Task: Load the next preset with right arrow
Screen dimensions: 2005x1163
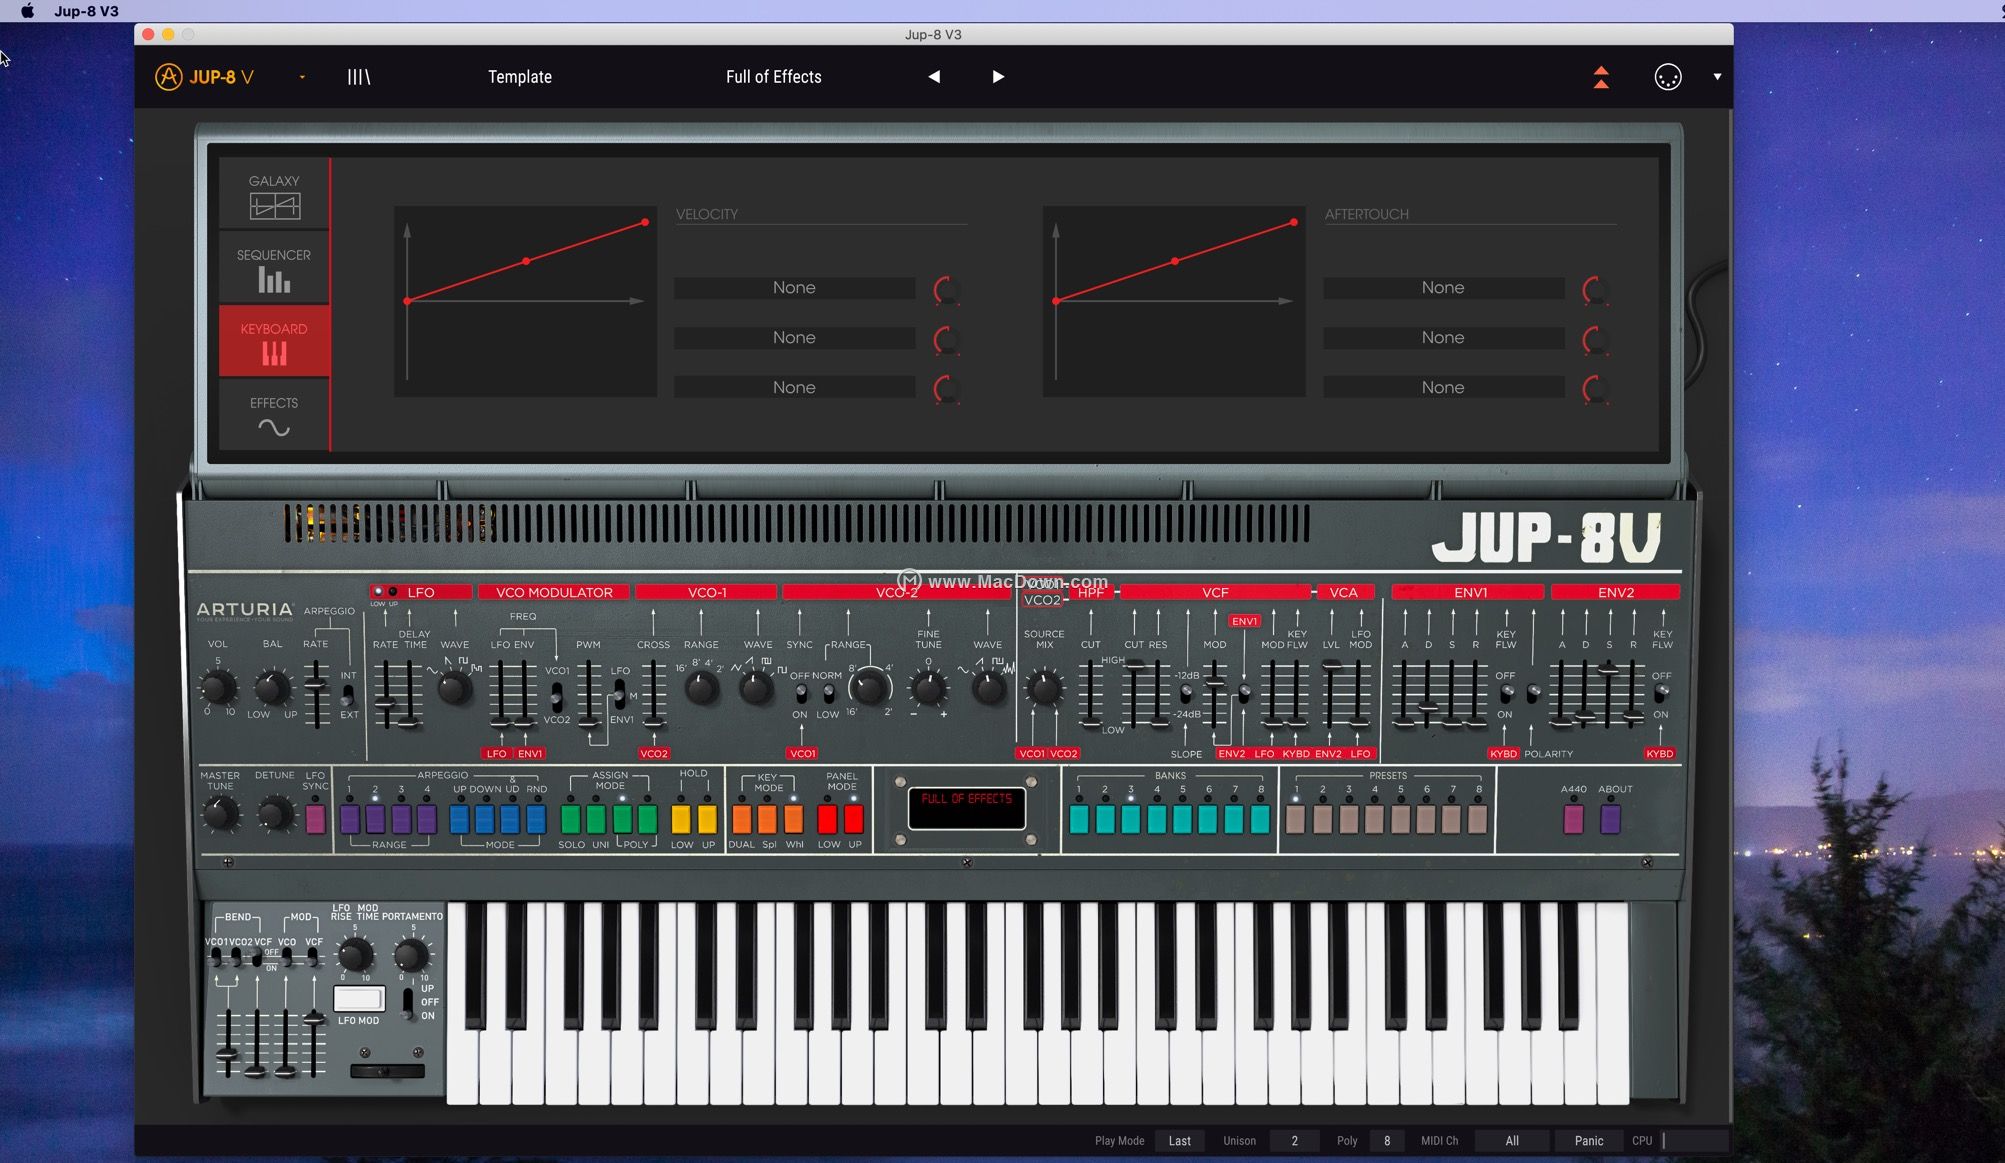Action: tap(997, 77)
